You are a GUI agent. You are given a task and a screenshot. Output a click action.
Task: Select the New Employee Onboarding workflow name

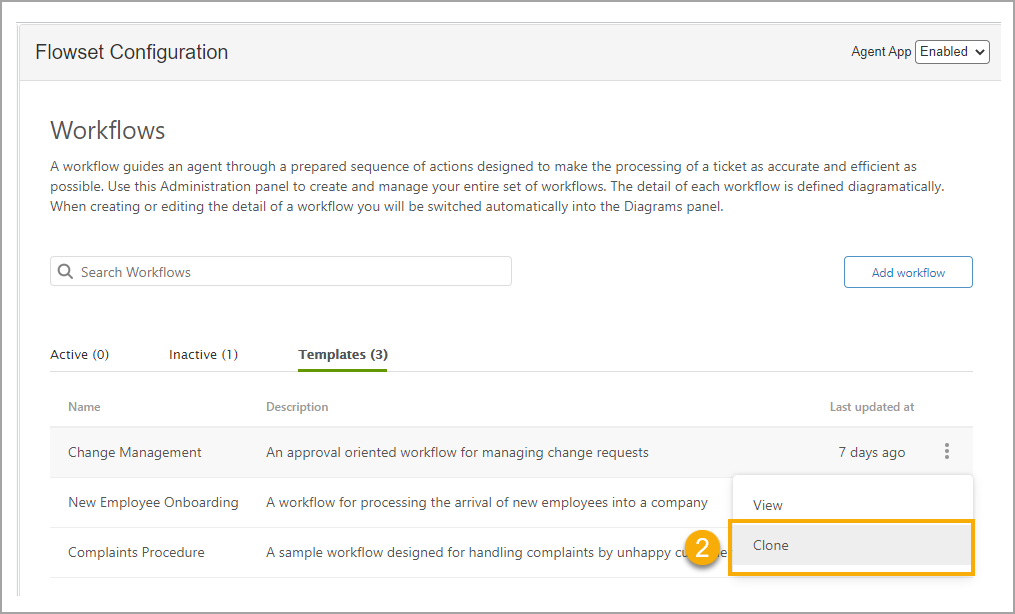(153, 502)
